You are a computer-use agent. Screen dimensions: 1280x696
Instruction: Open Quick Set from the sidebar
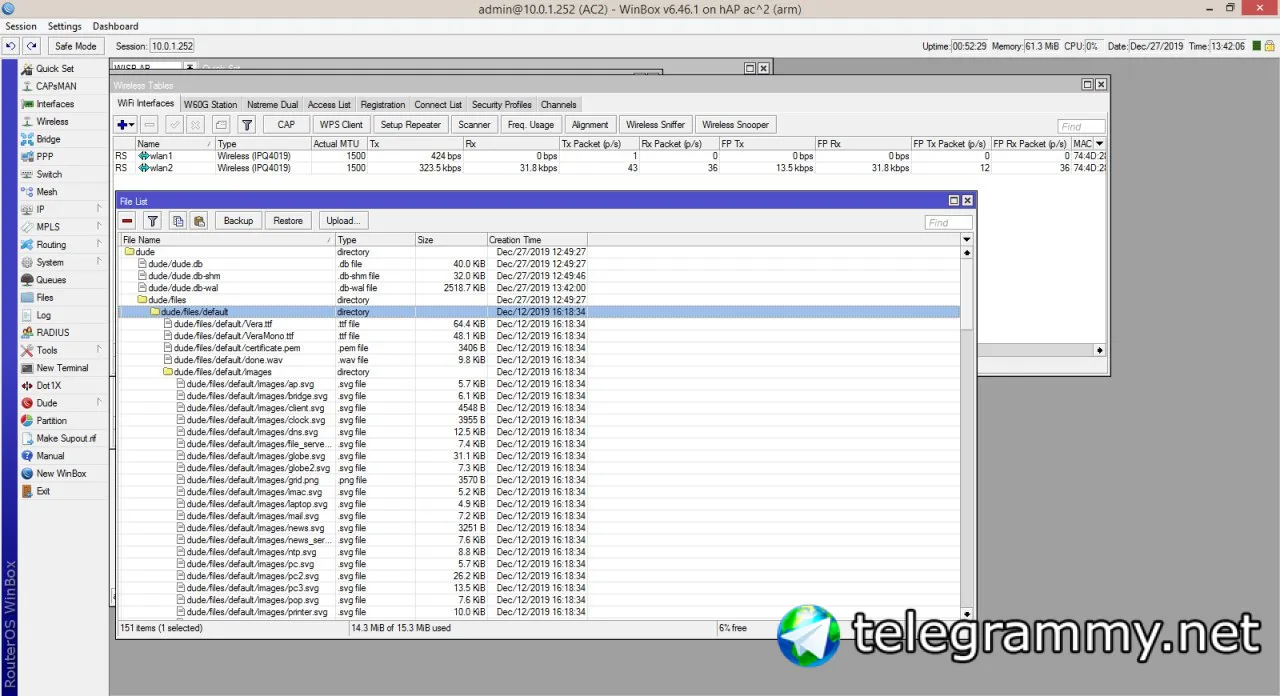click(55, 69)
